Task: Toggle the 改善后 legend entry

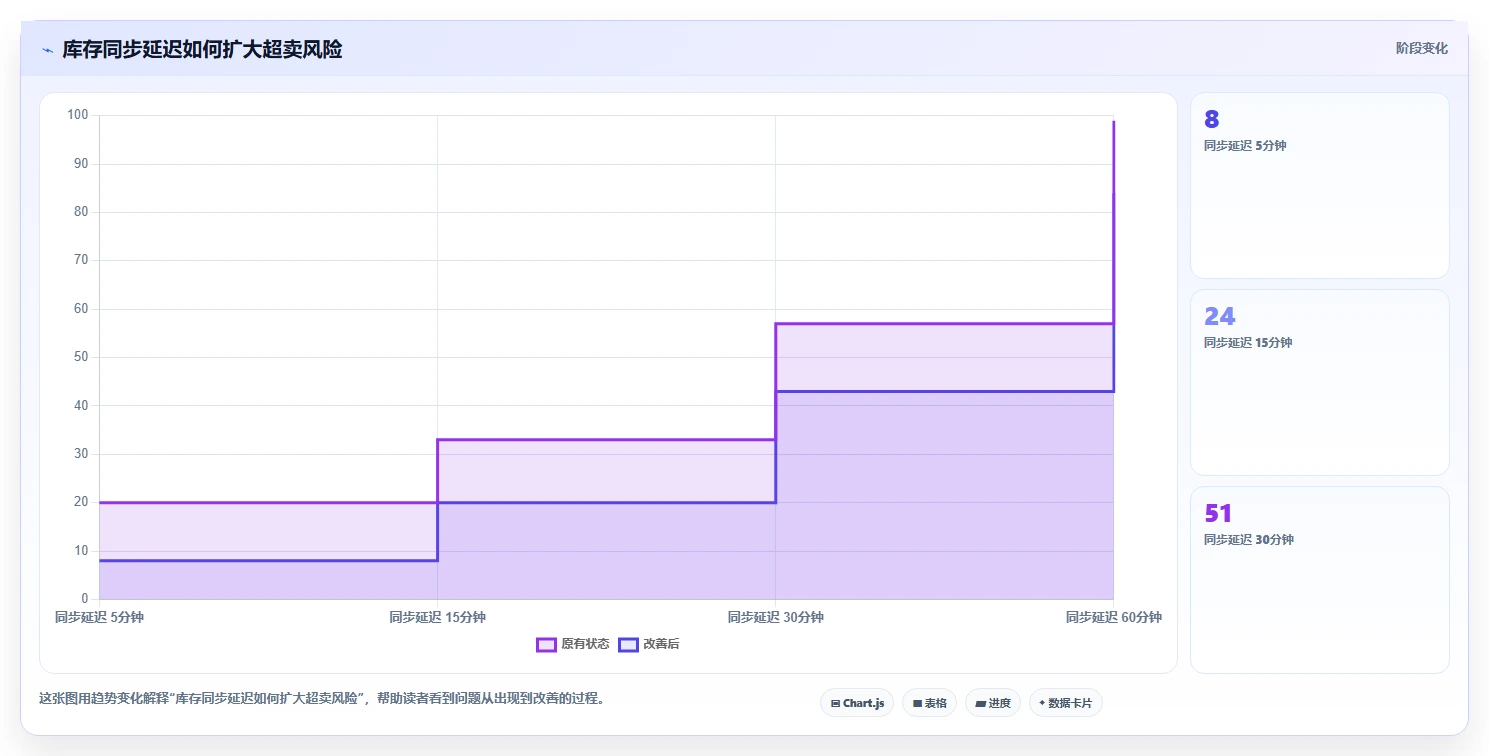Action: 649,644
